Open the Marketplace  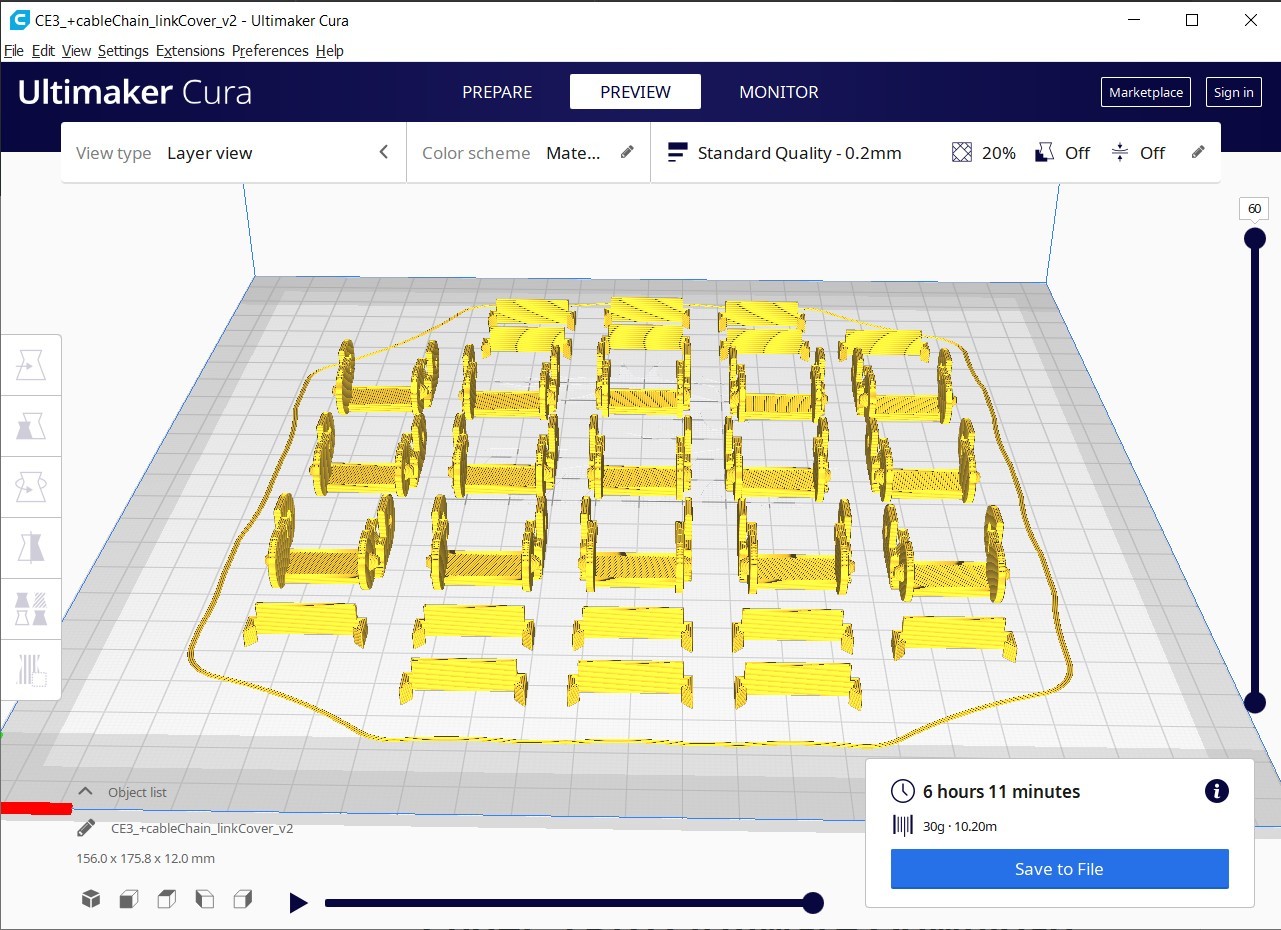tap(1146, 92)
